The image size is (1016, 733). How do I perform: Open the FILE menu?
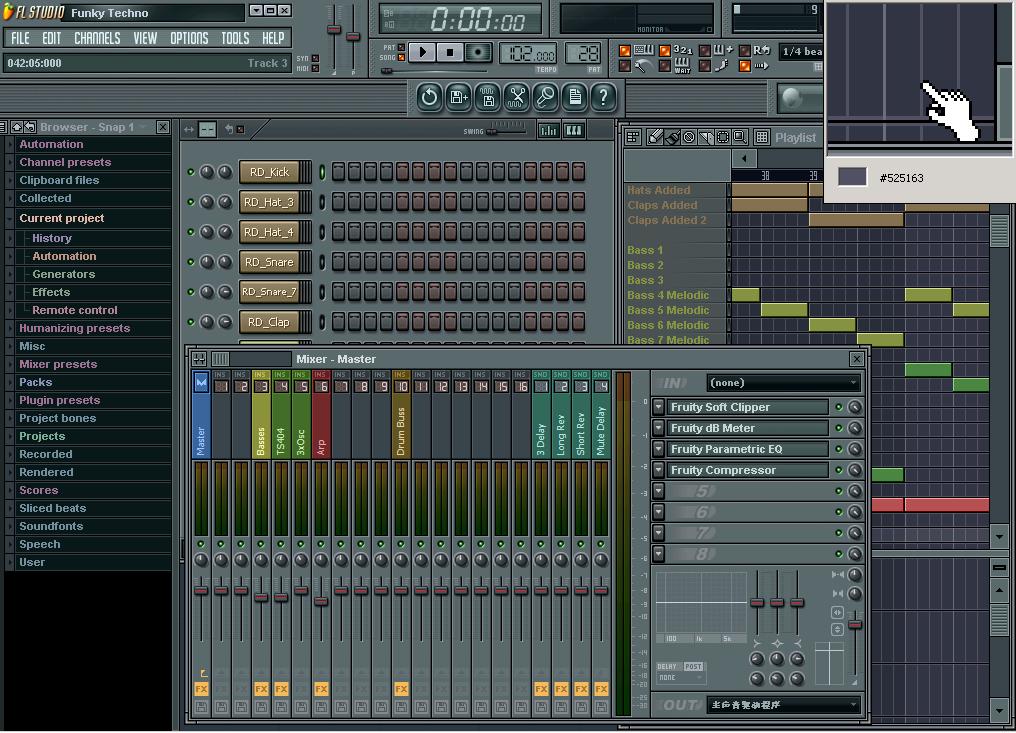pos(20,38)
